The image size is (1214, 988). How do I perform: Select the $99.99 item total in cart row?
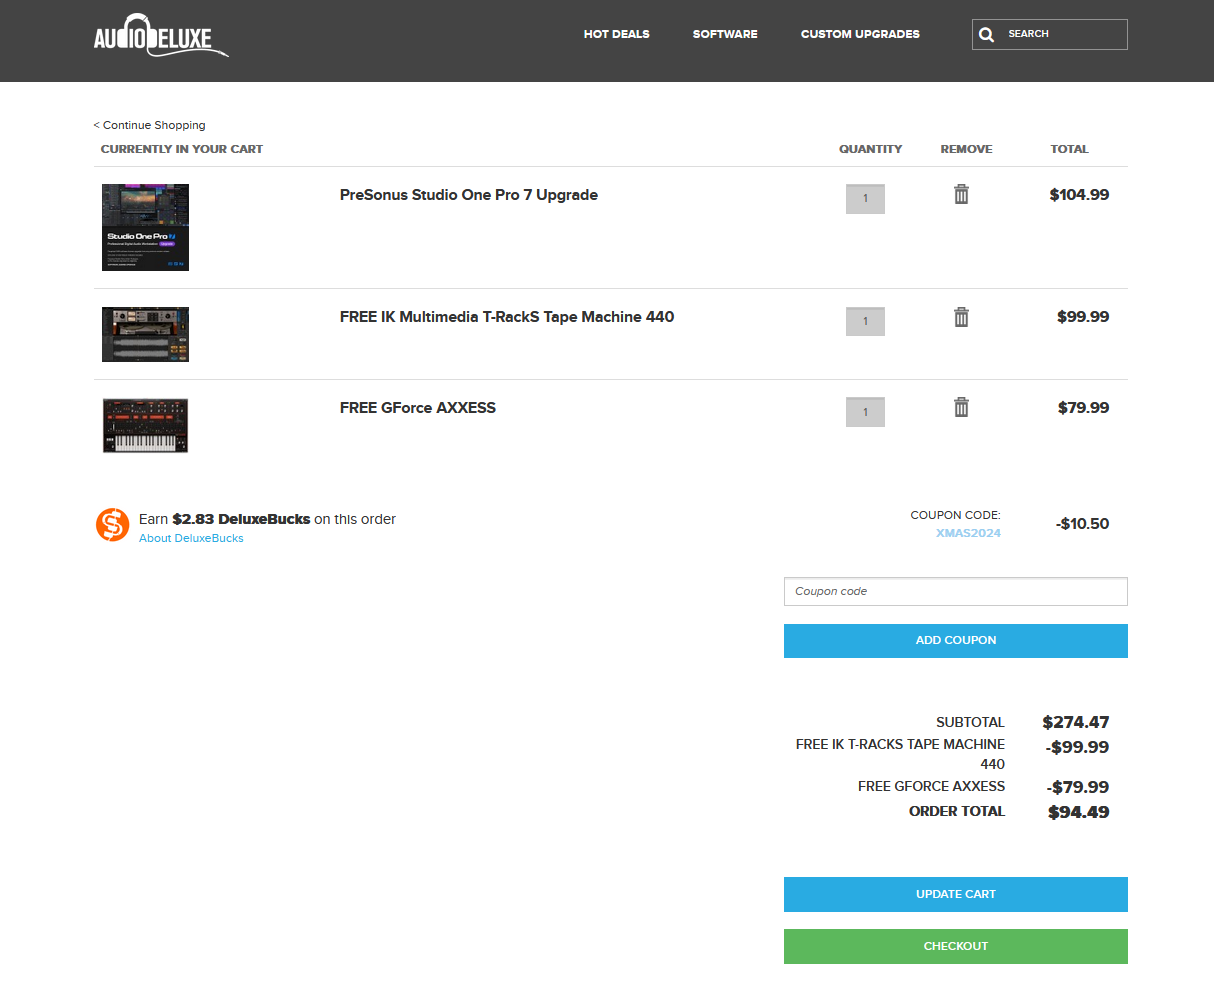(1083, 317)
